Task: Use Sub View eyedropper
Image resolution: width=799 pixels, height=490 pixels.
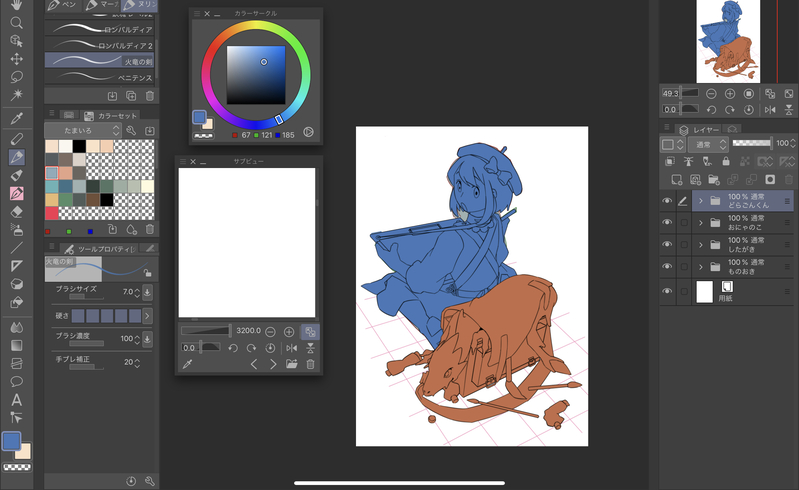Action: (188, 364)
